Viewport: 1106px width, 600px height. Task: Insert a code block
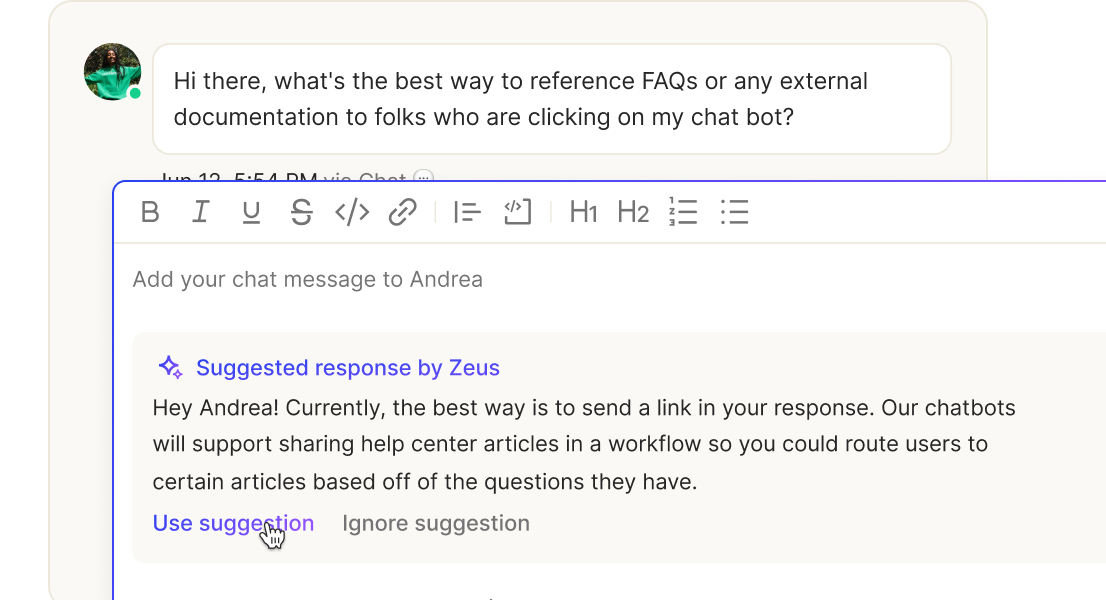pos(517,212)
